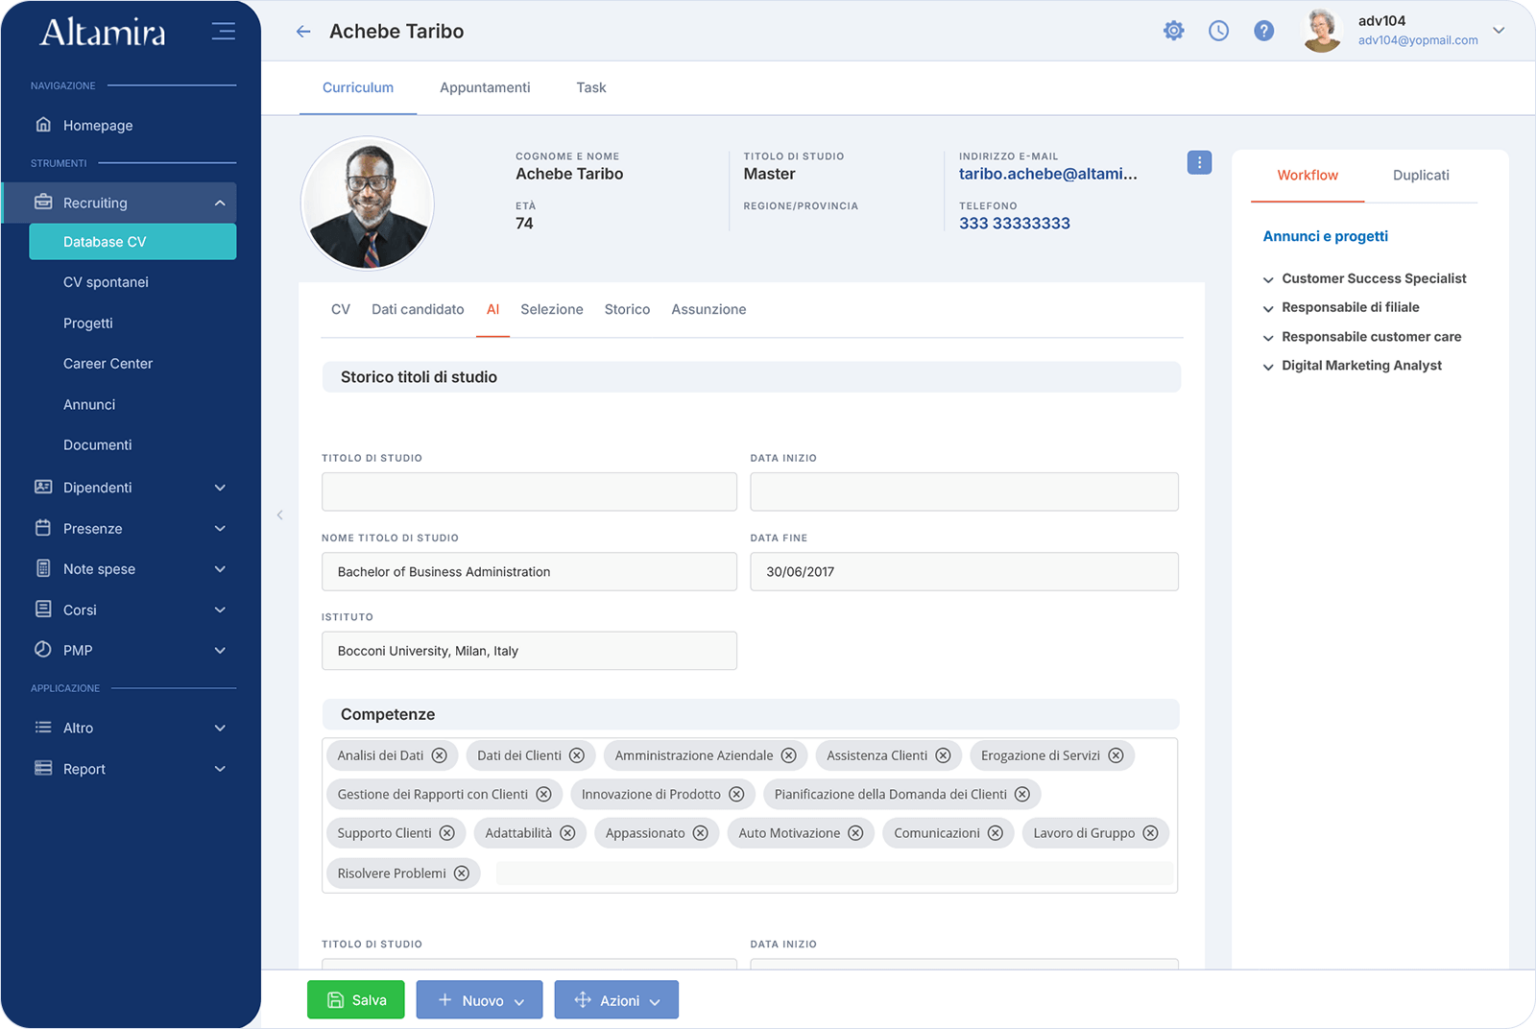Remove the Amministrazione Aziendale skill tag
Screen dimensions: 1536x1029
click(x=789, y=755)
